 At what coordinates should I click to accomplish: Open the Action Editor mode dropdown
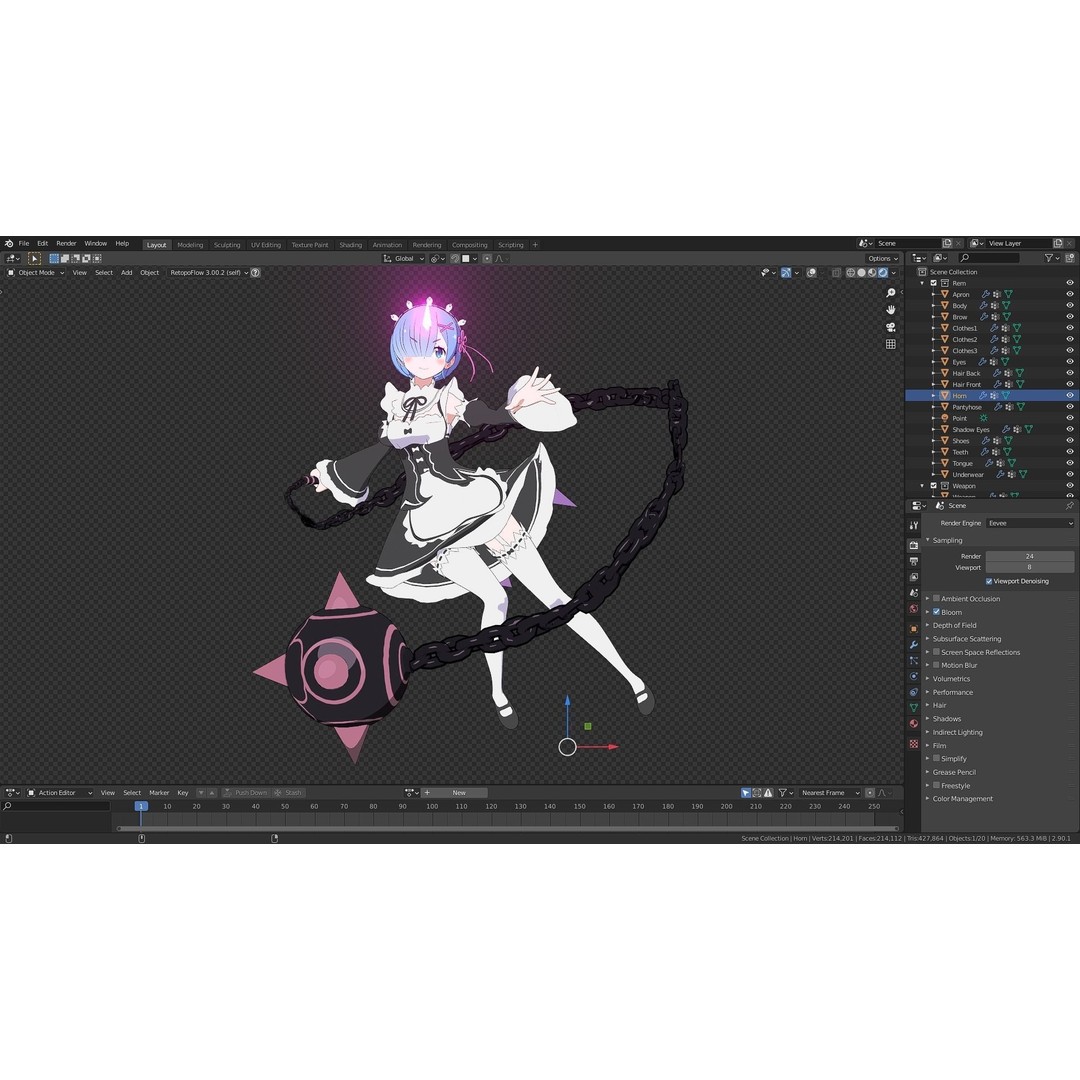[59, 793]
